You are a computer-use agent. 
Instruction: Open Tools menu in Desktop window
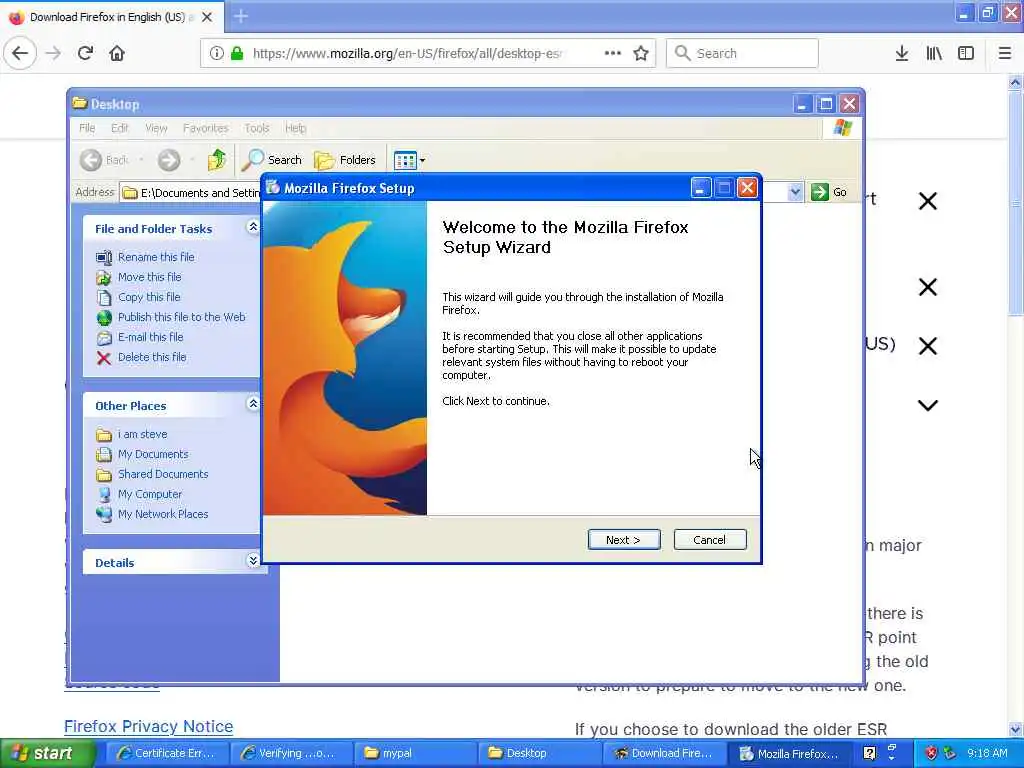click(257, 128)
